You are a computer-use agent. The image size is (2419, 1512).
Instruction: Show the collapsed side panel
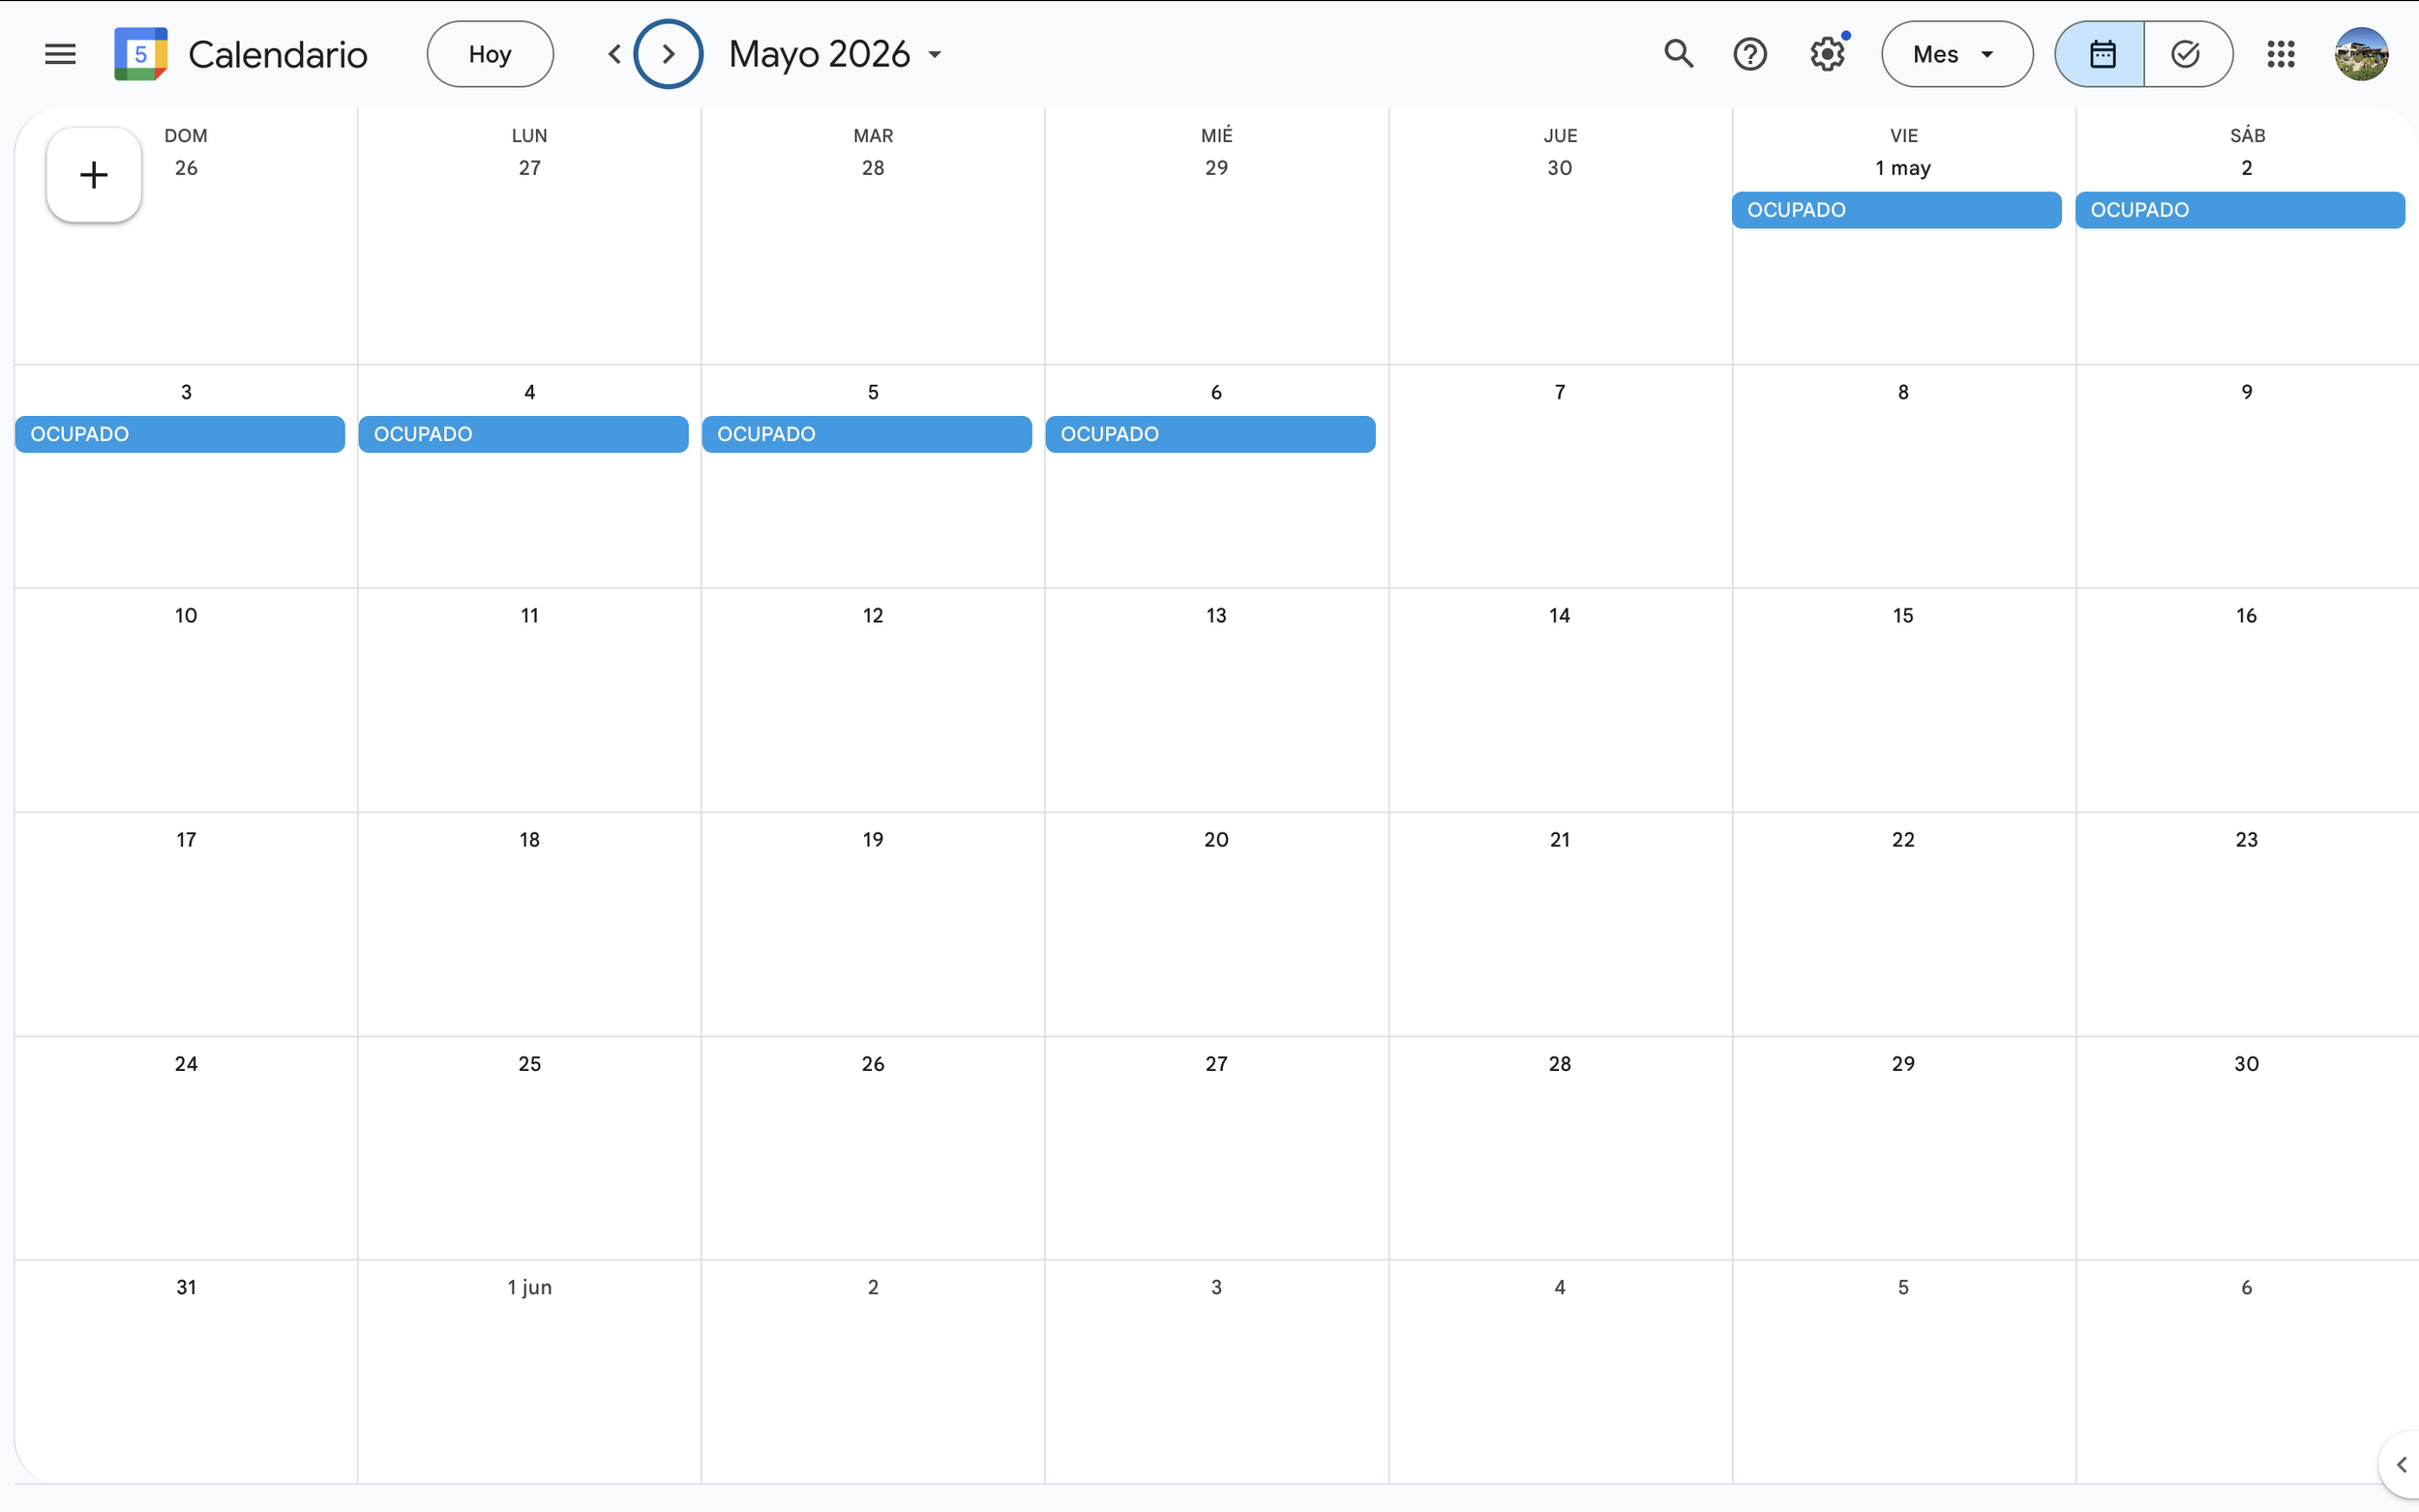click(2400, 1464)
